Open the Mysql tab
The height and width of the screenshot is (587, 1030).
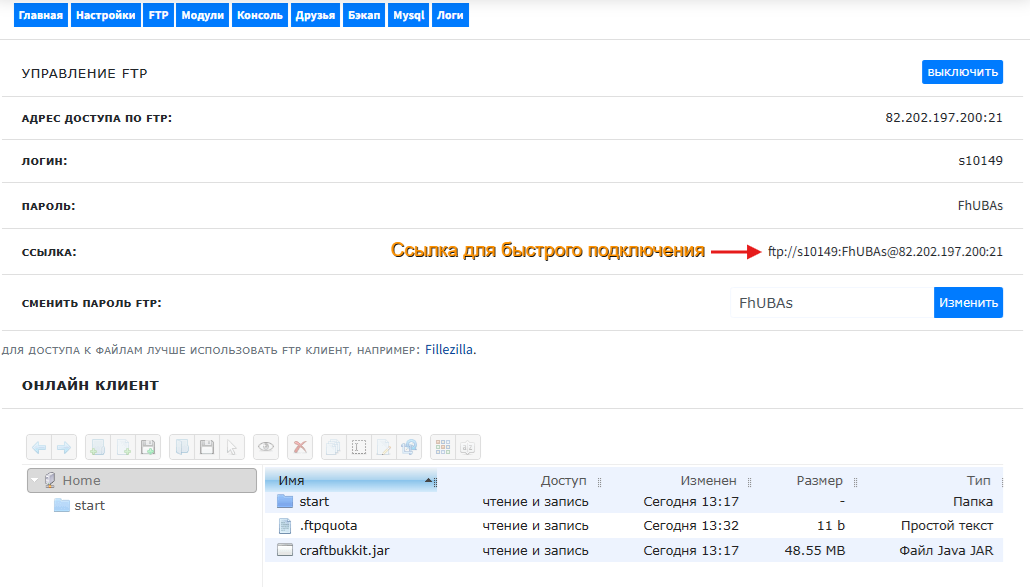click(x=409, y=15)
